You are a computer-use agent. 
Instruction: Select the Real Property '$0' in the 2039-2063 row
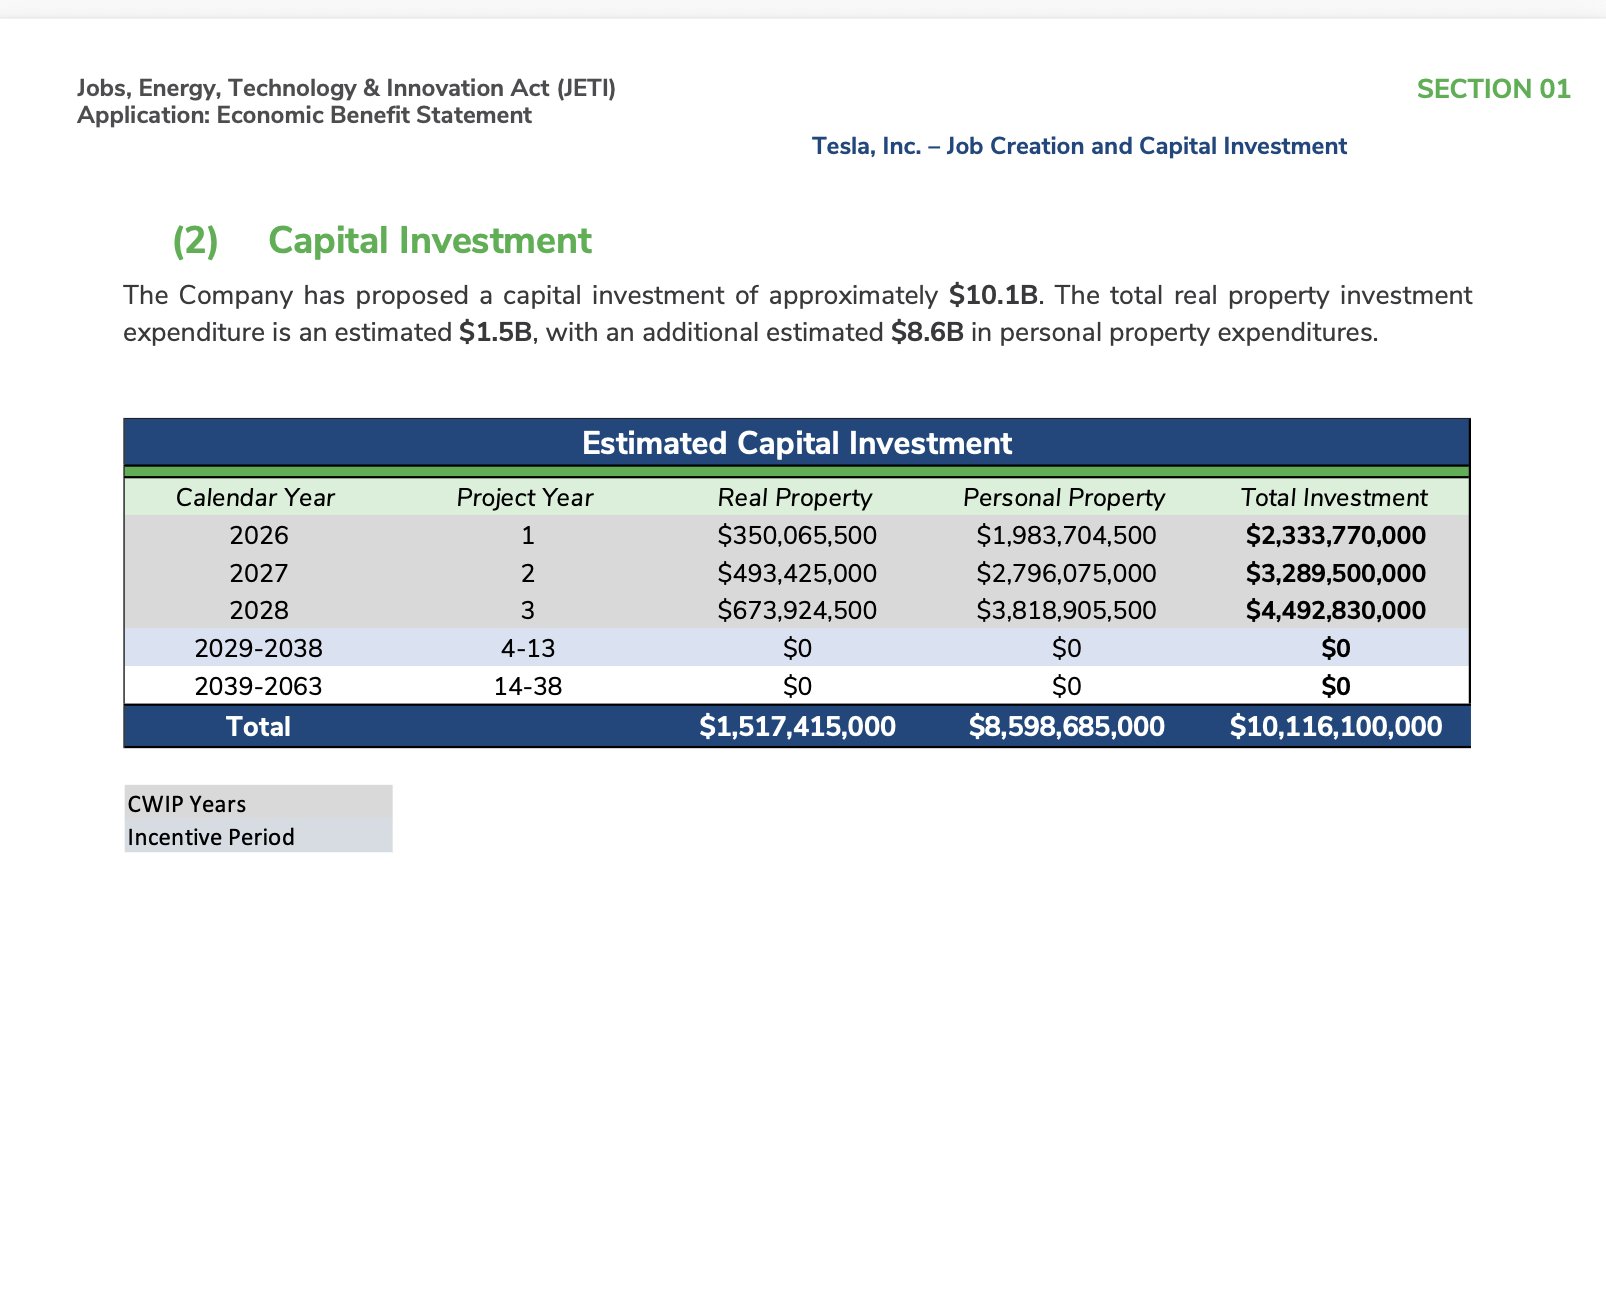(797, 687)
